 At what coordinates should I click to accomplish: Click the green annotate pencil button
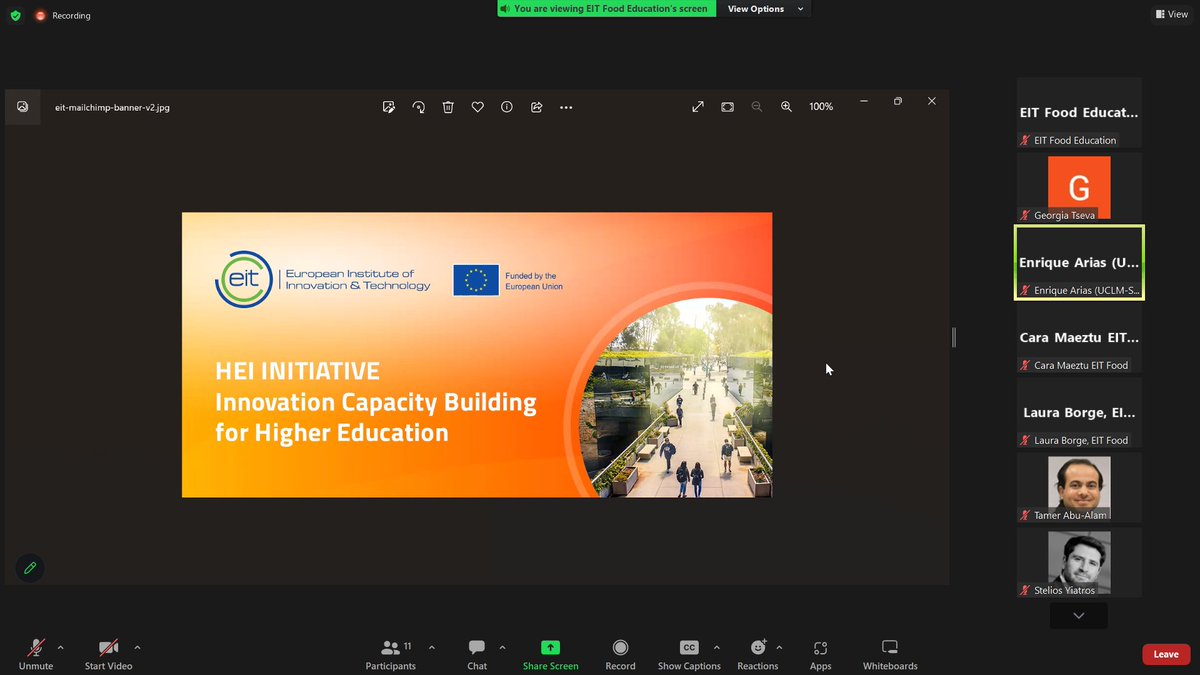pyautogui.click(x=30, y=568)
